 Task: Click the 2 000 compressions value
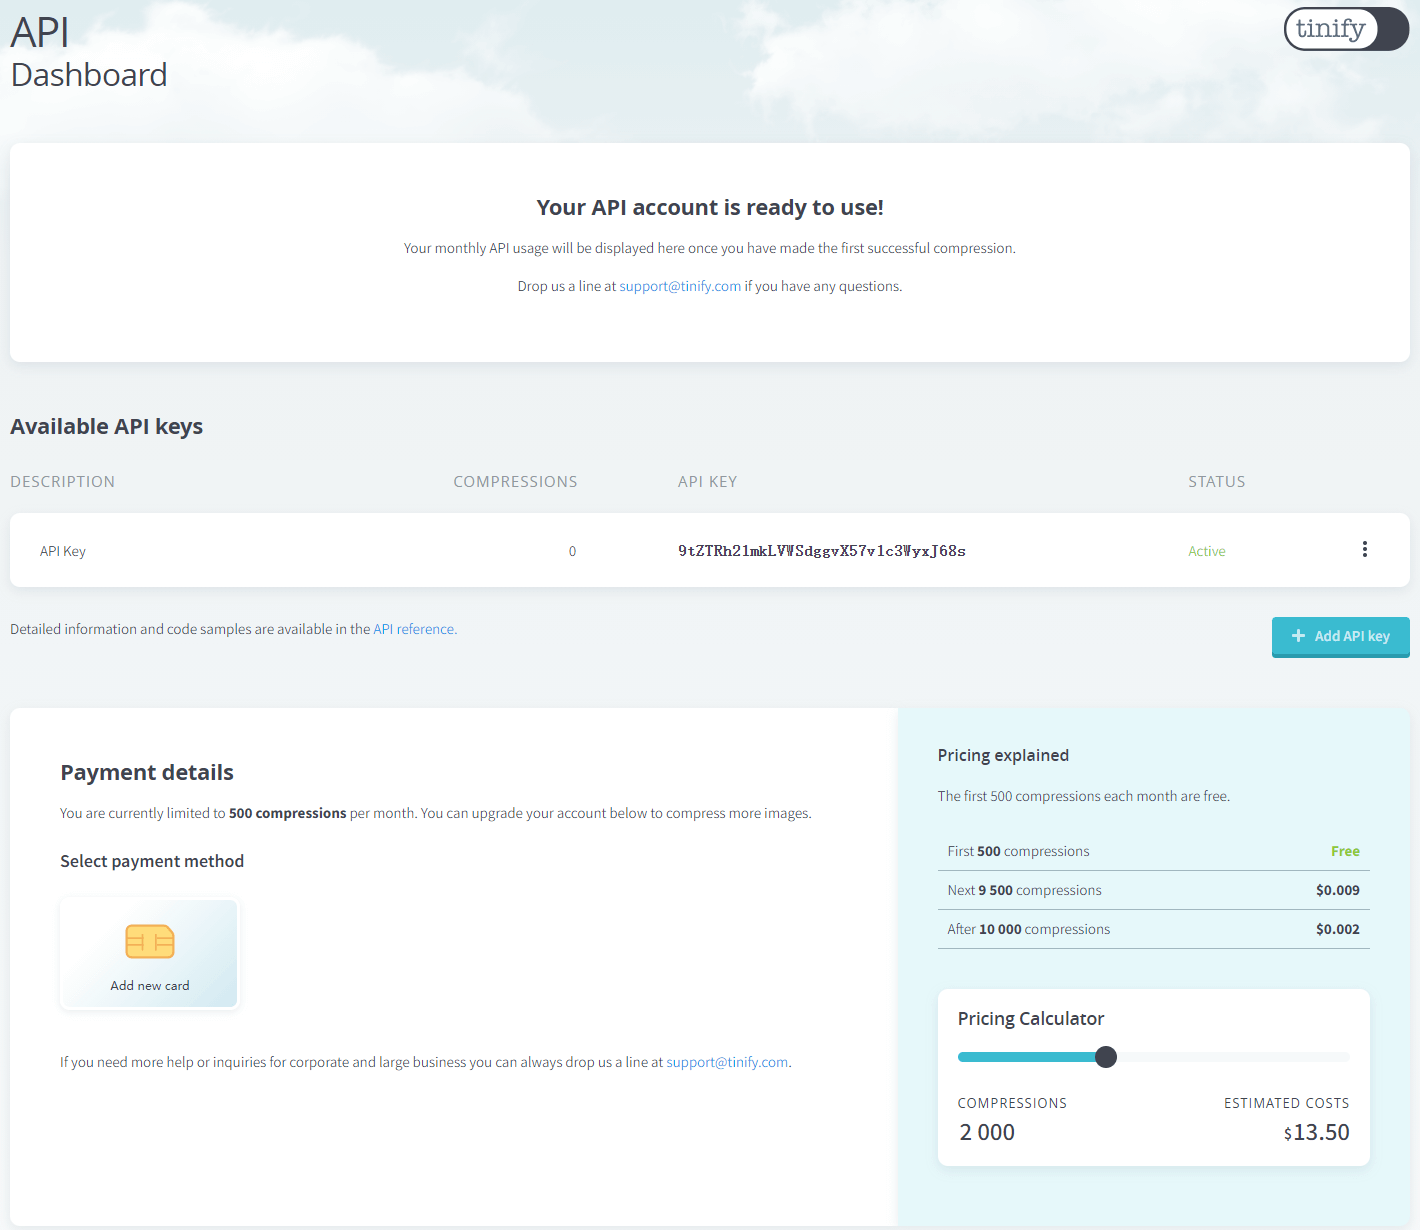[x=987, y=1132]
